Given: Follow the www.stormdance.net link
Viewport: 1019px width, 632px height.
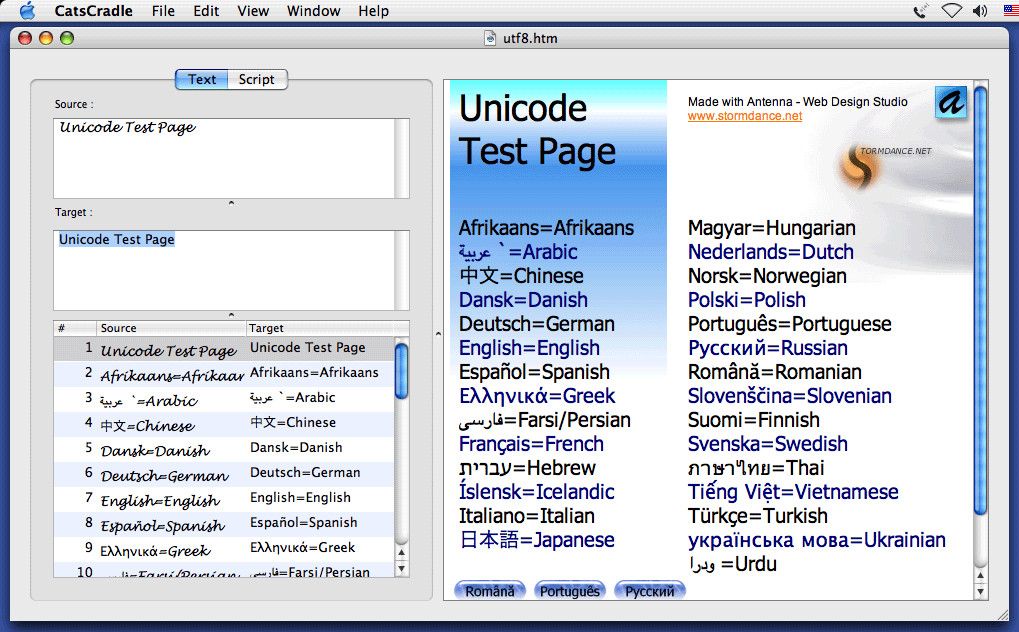Looking at the screenshot, I should pyautogui.click(x=745, y=116).
